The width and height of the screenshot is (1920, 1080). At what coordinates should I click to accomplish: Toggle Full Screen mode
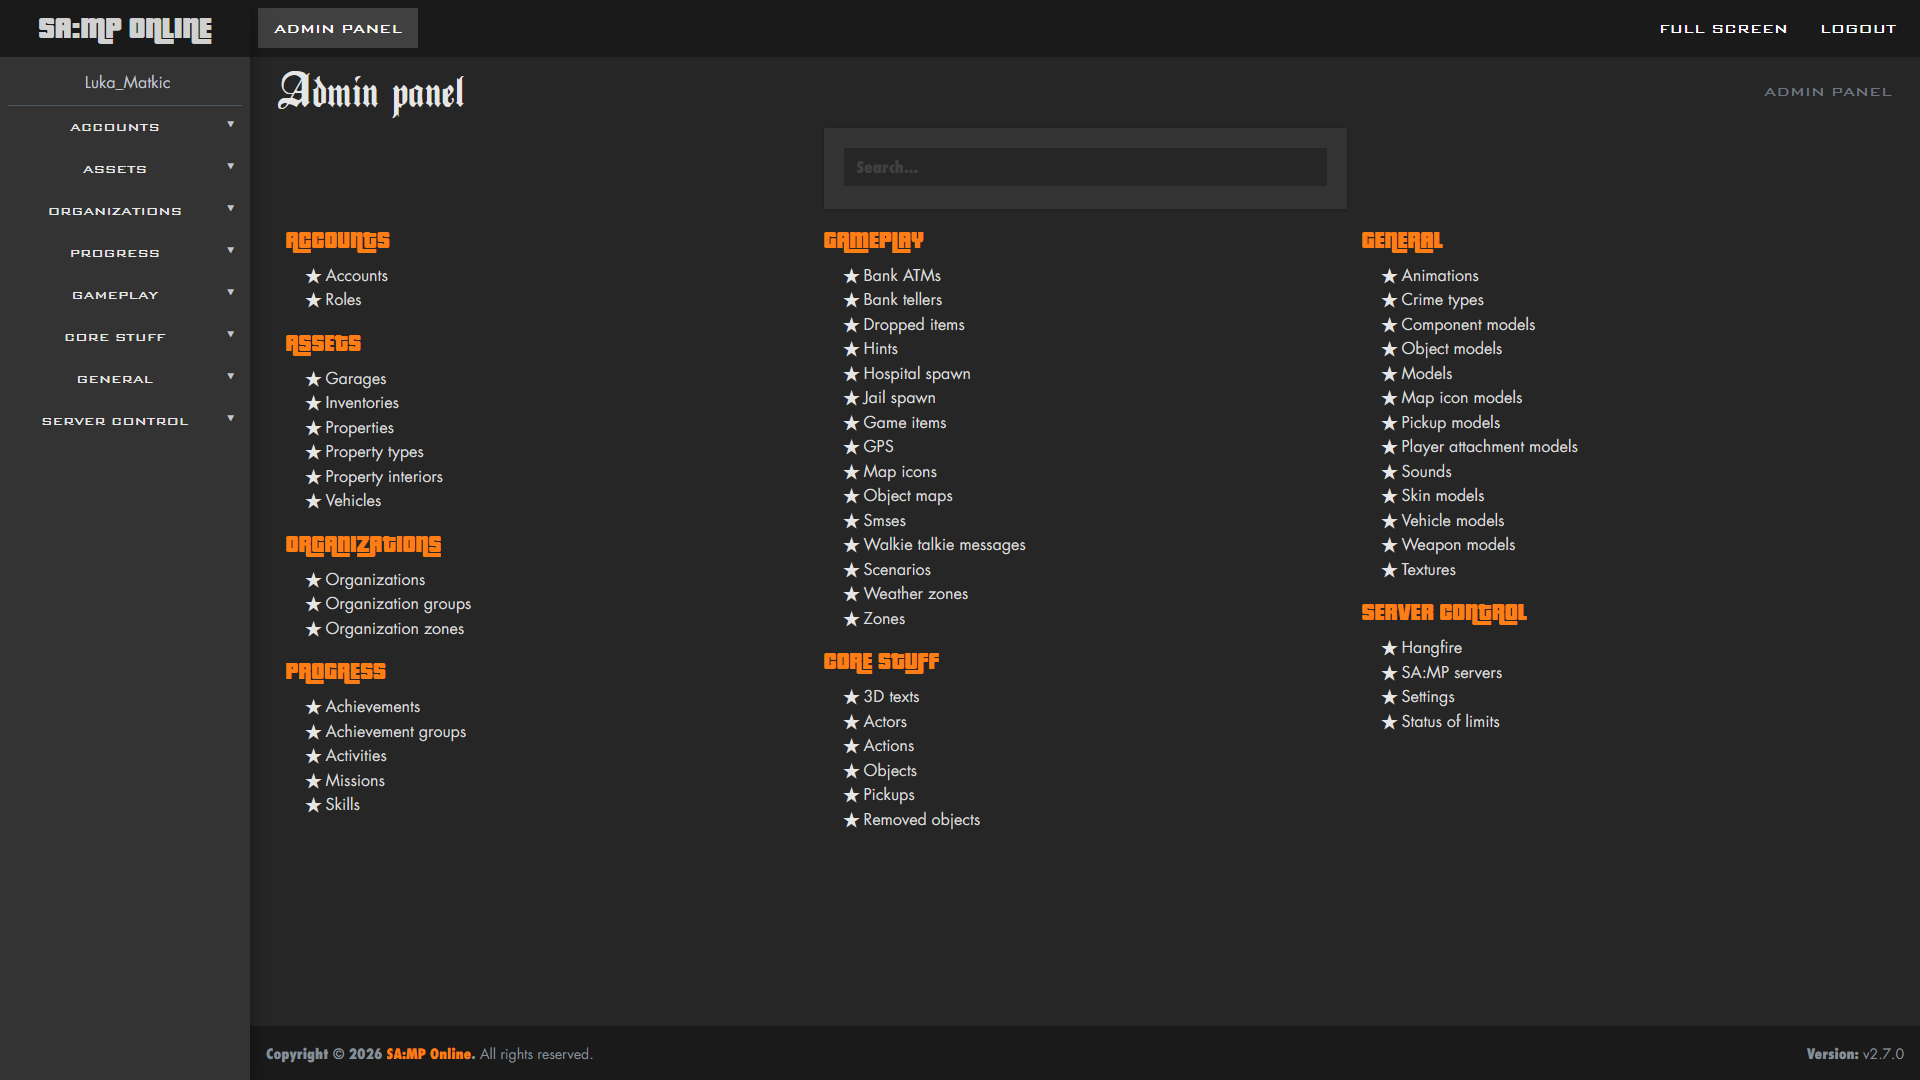(x=1723, y=29)
